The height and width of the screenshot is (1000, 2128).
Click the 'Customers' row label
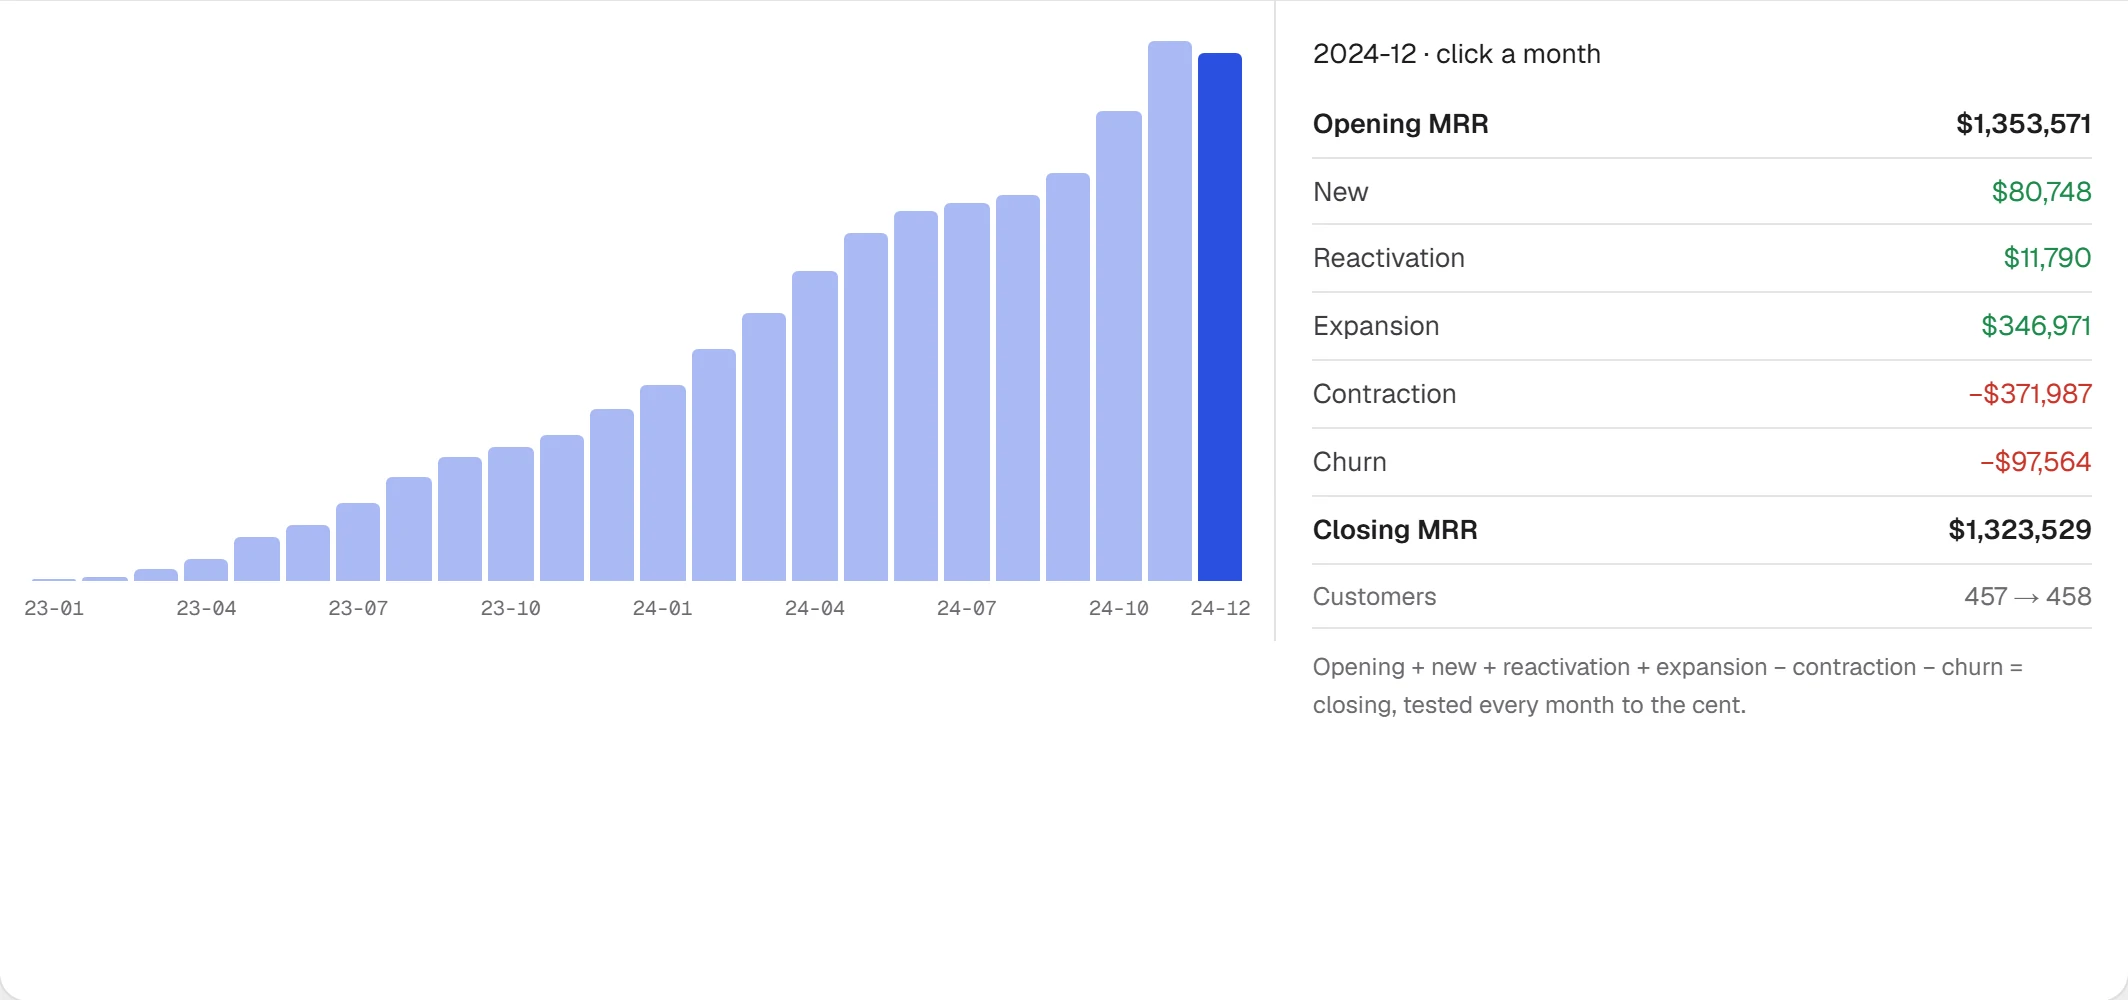(1374, 597)
